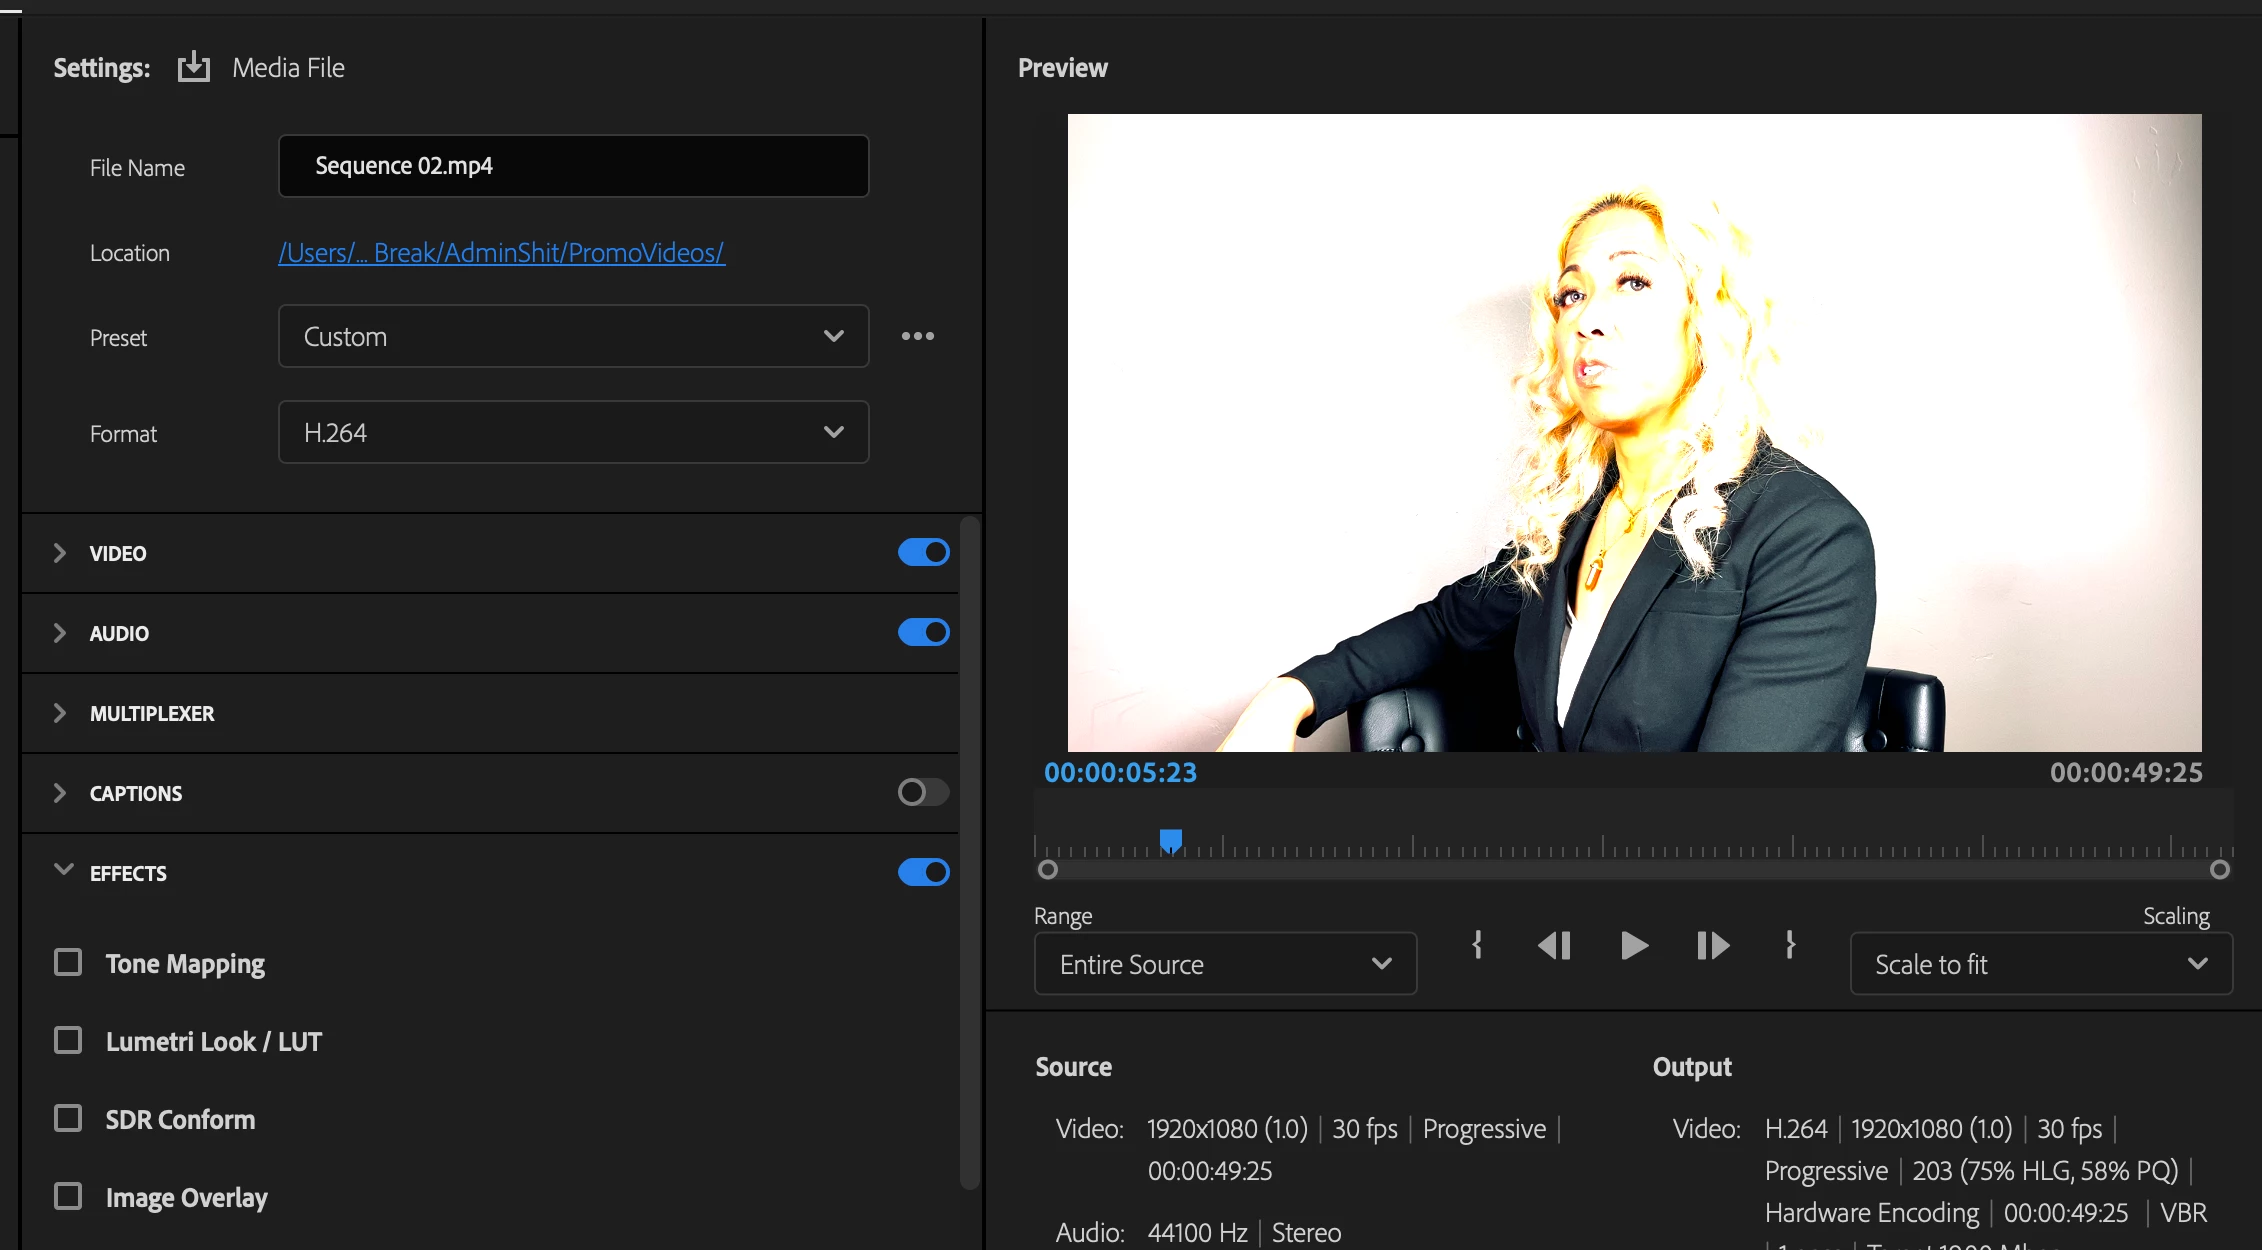Viewport: 2262px width, 1250px height.
Task: Step forward one frame
Action: point(1712,945)
